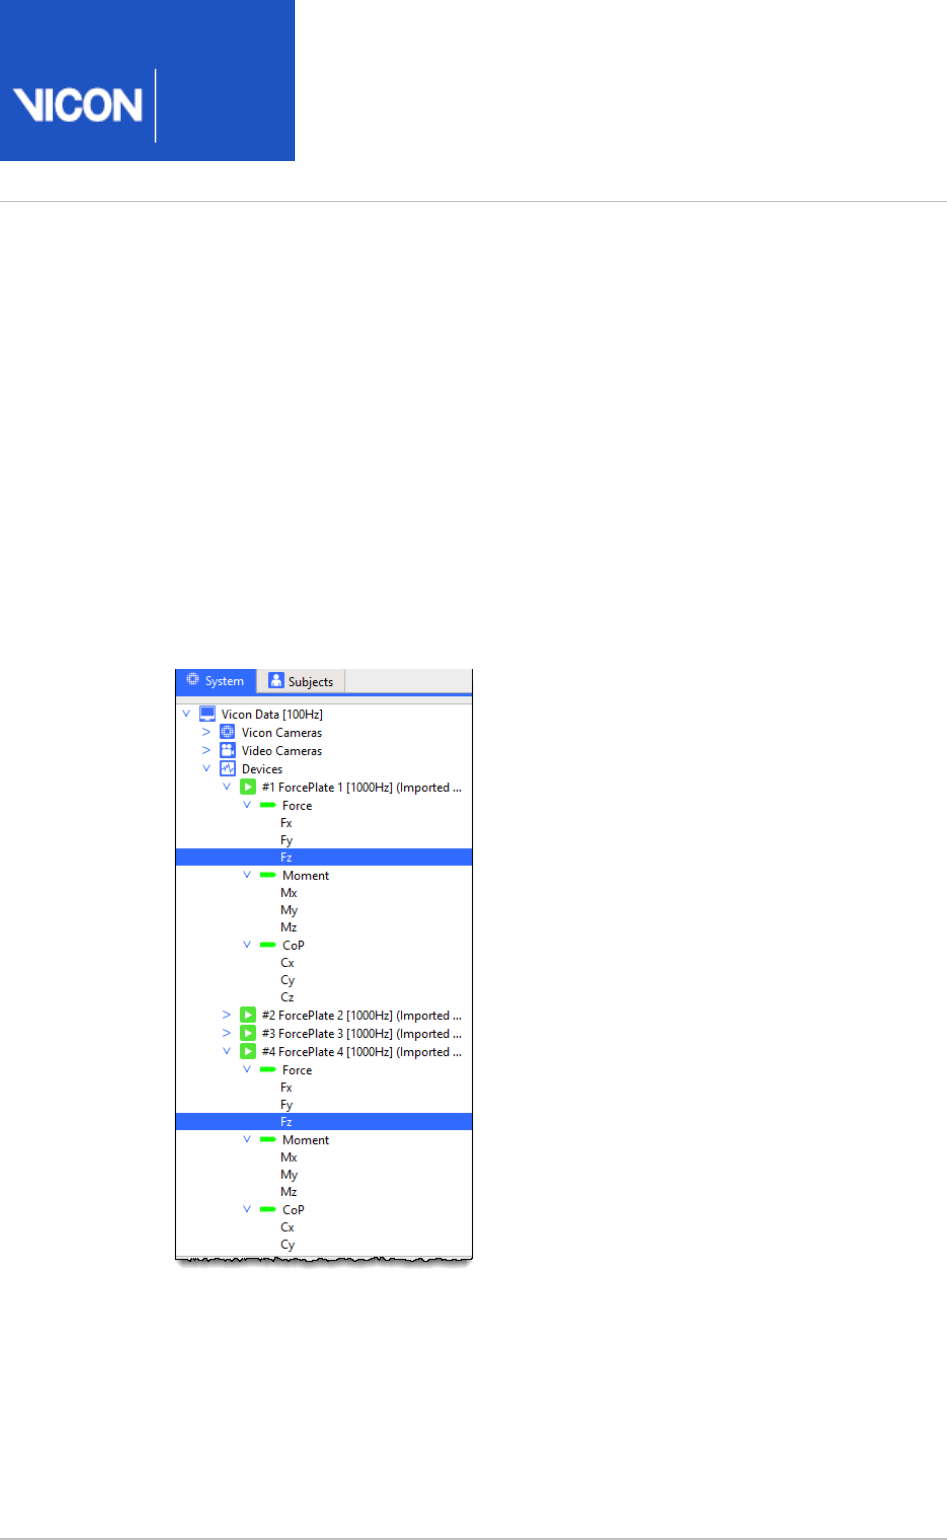Screen dimensions: 947x1540
Task: Select the Video Cameras label
Action: pos(282,750)
